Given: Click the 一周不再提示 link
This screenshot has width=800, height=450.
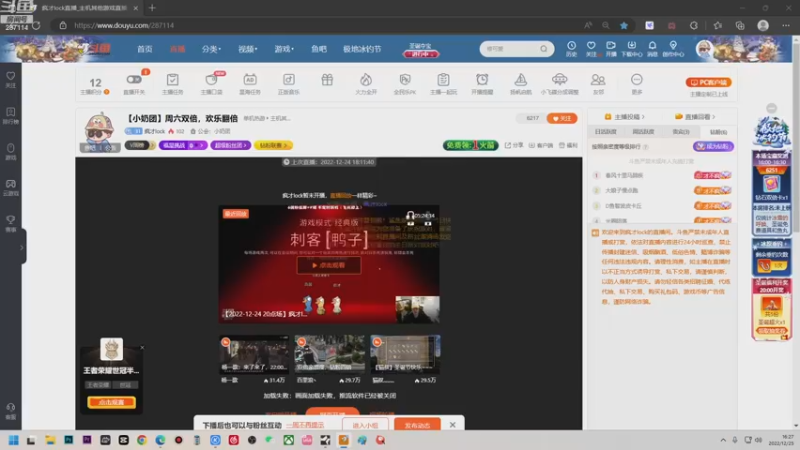Looking at the screenshot, I should click(305, 425).
